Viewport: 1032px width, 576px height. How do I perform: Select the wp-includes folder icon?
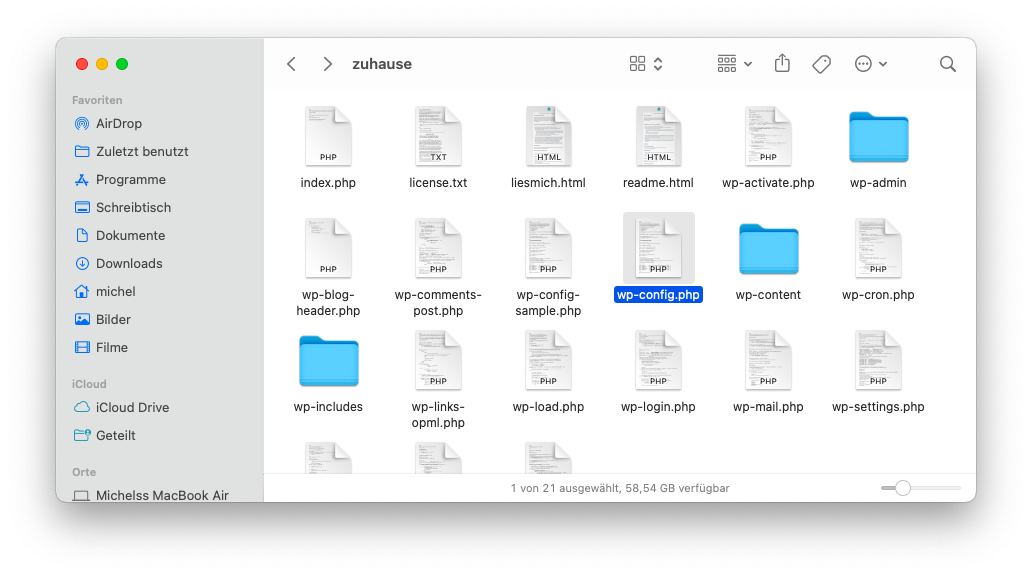[x=328, y=361]
